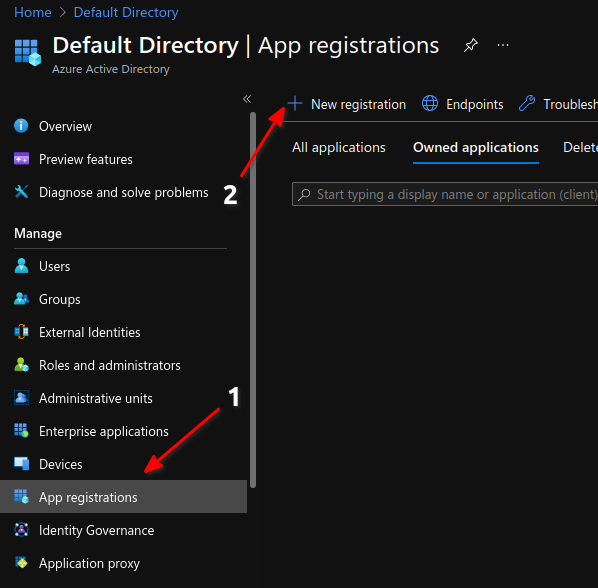This screenshot has height=588, width=598.
Task: Click the External Identities icon
Action: tap(21, 332)
